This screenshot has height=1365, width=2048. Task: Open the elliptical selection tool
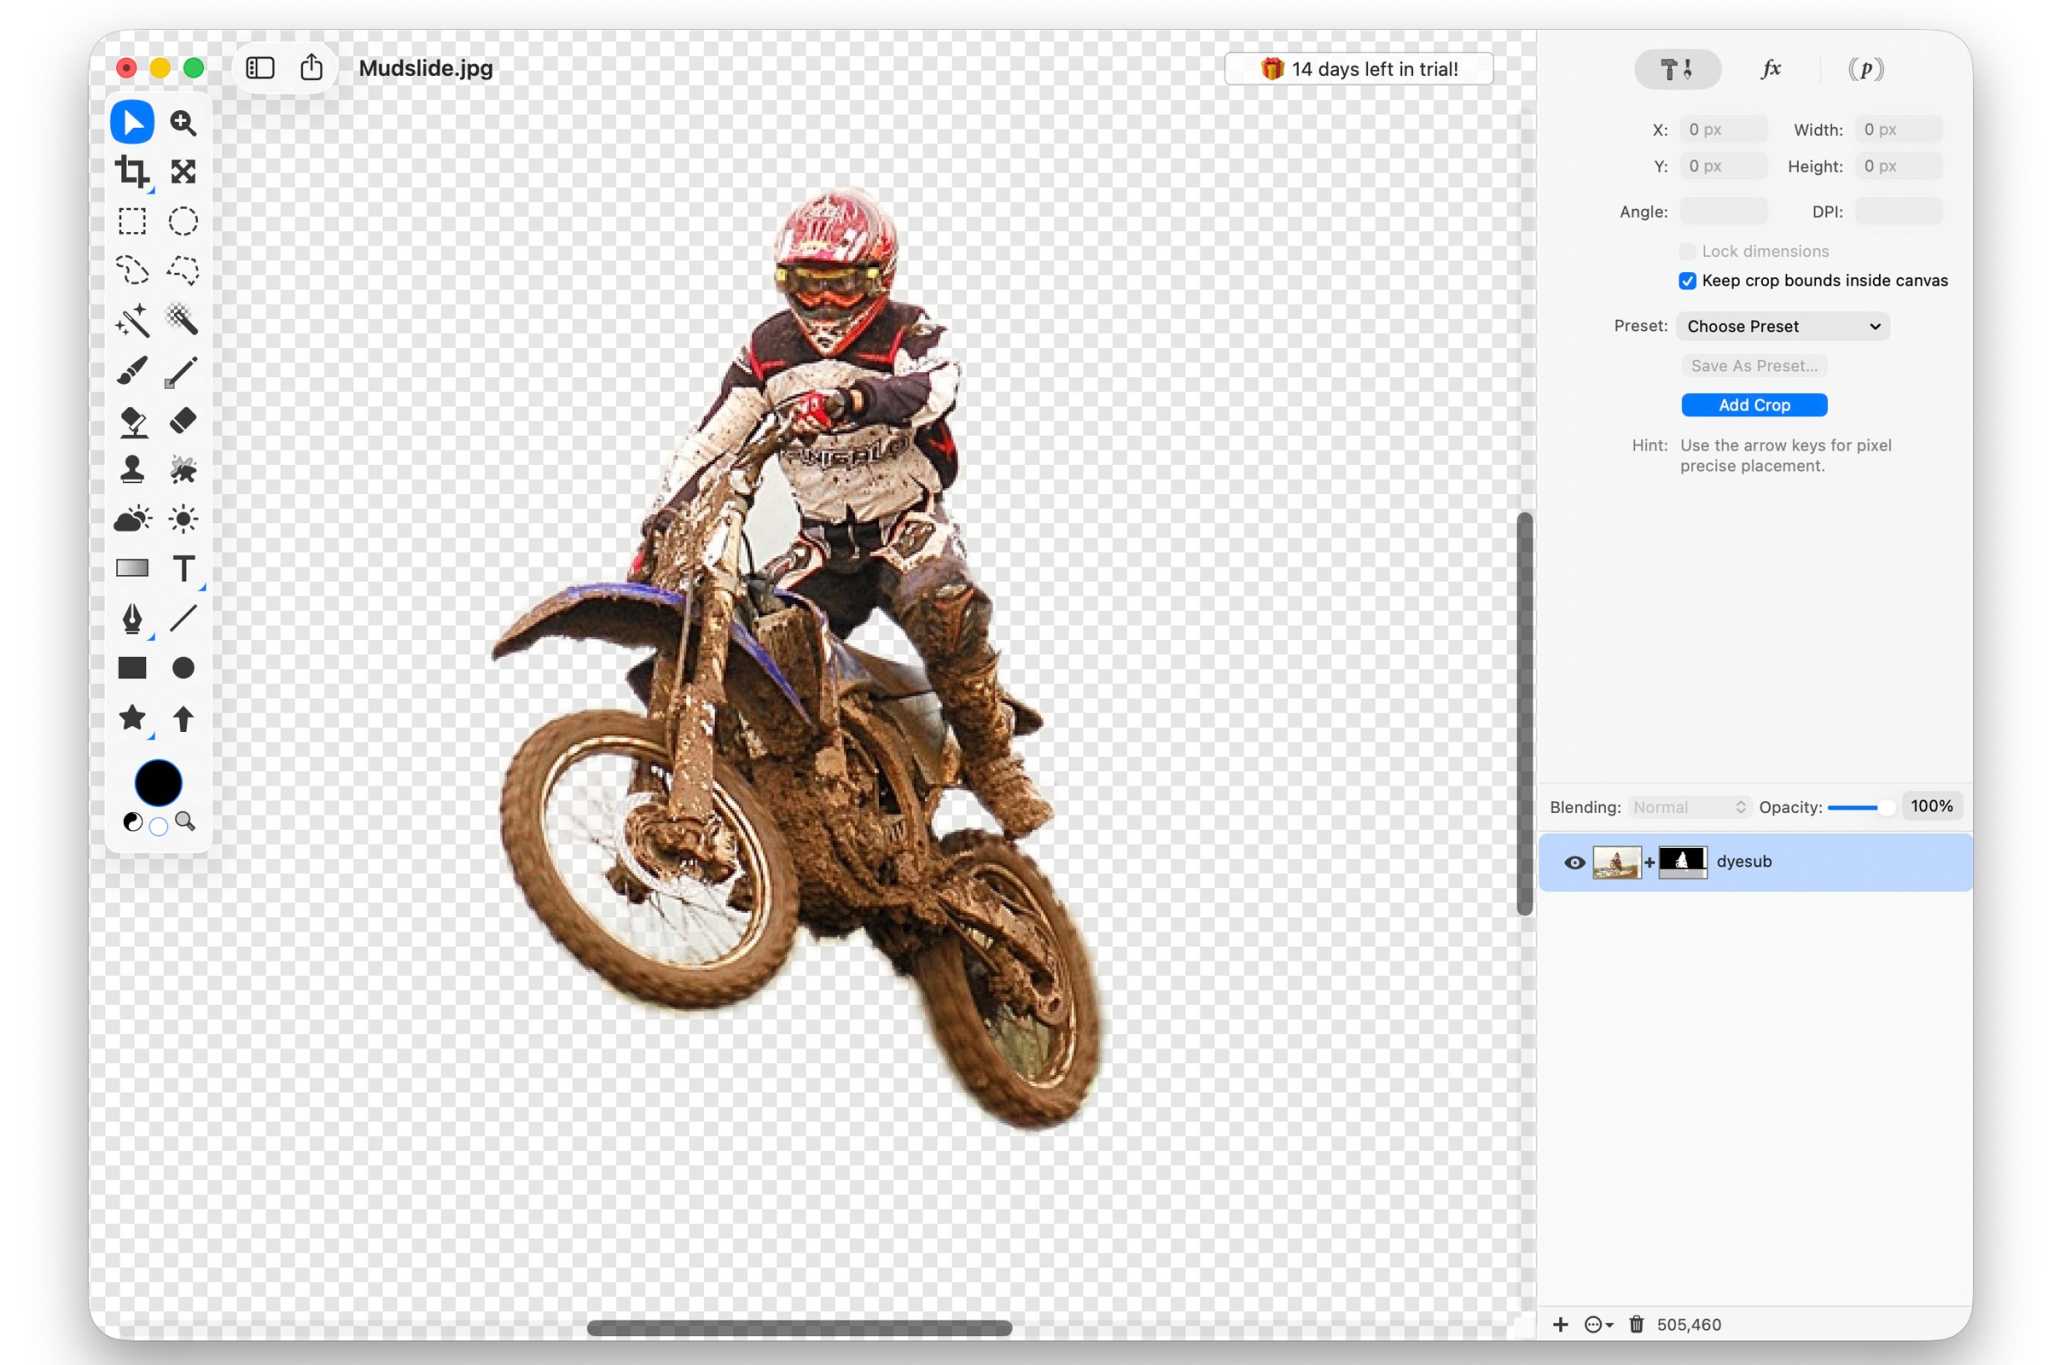point(183,221)
